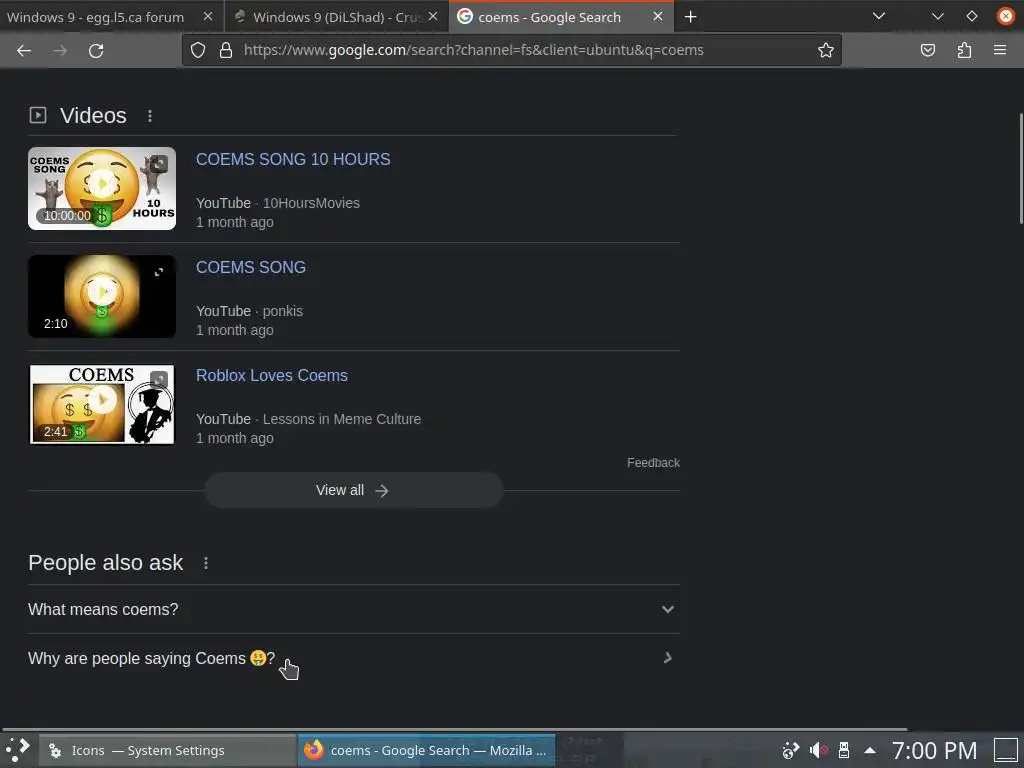Click the Videos section play icon

[38, 116]
